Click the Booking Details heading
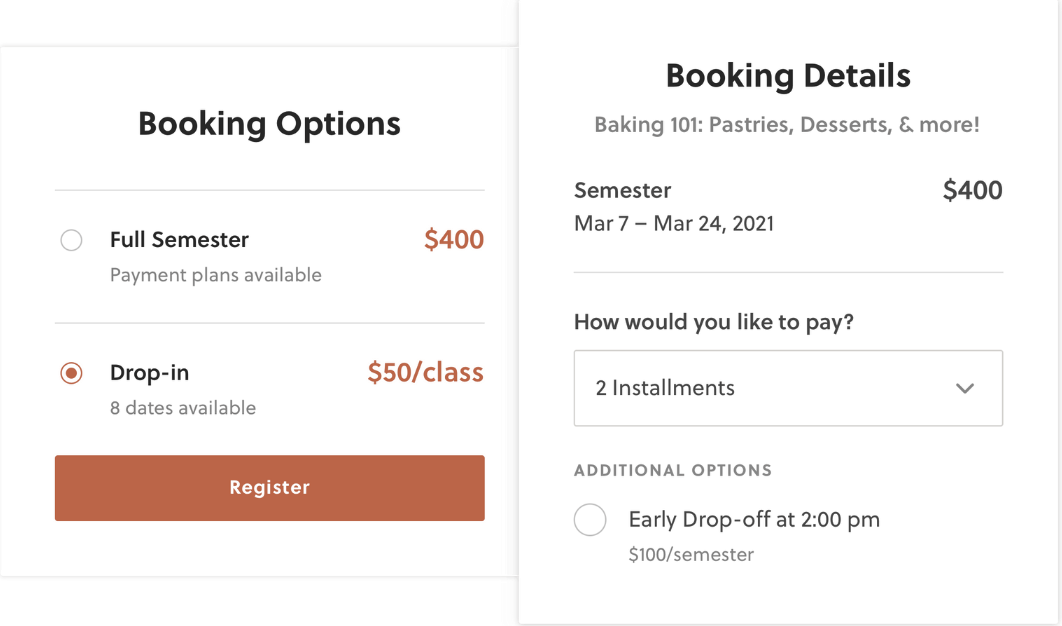 tap(788, 76)
